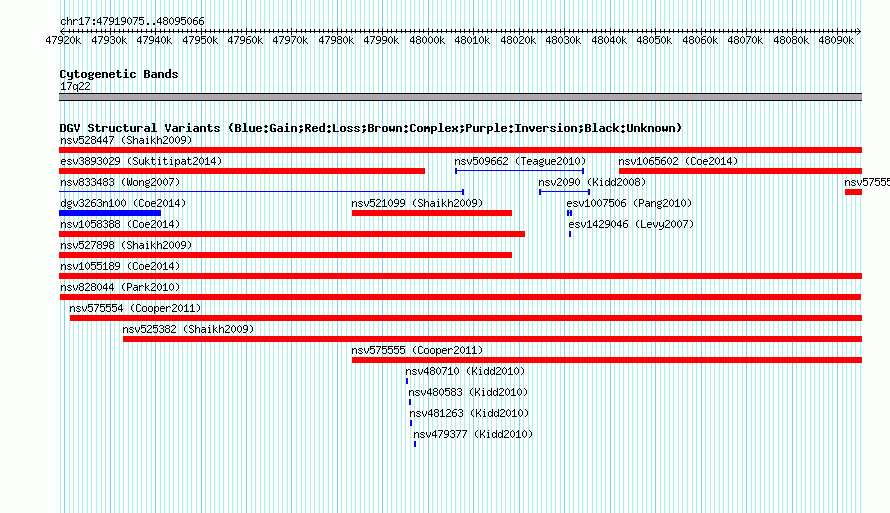Click thick blue bar of dgv3263n100
This screenshot has height=513, width=890.
coord(110,213)
